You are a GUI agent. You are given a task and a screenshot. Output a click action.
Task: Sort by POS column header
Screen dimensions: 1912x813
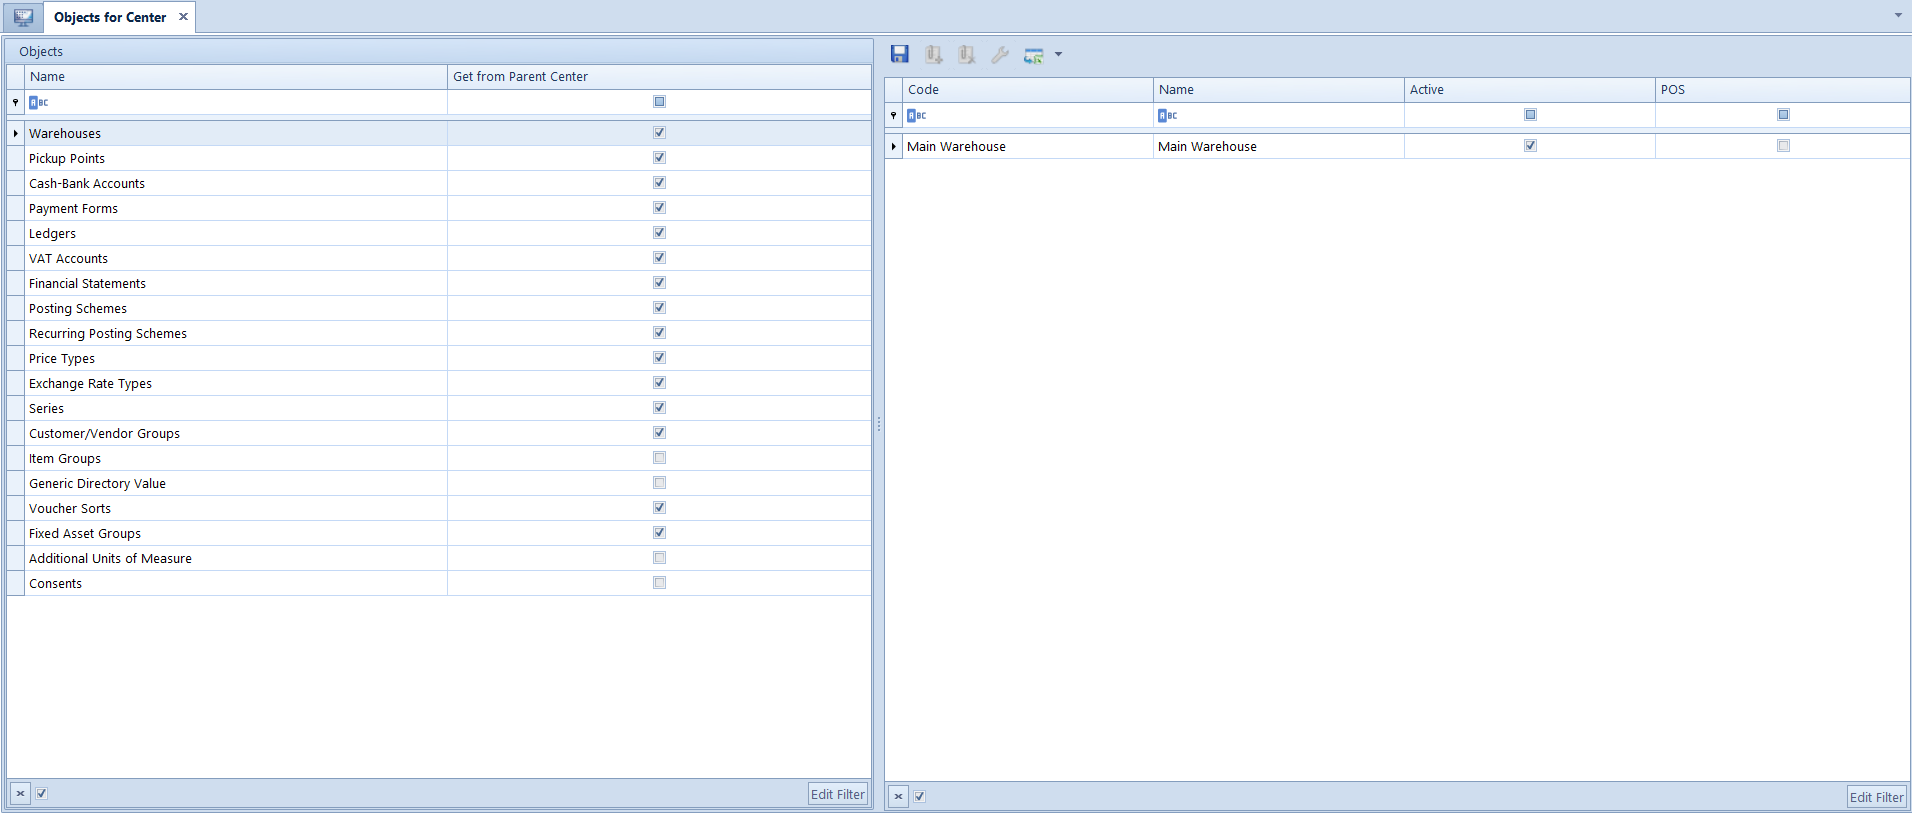coord(1783,90)
